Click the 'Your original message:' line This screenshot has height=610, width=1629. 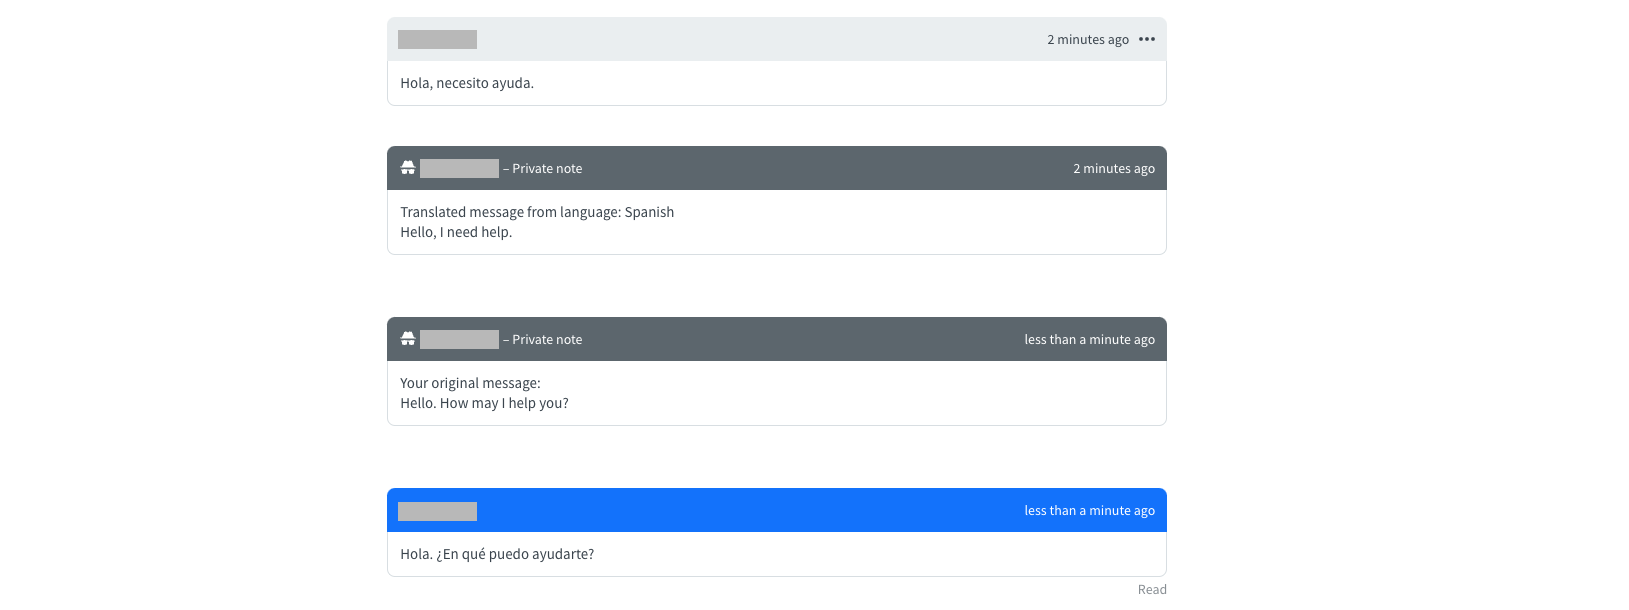tap(470, 383)
